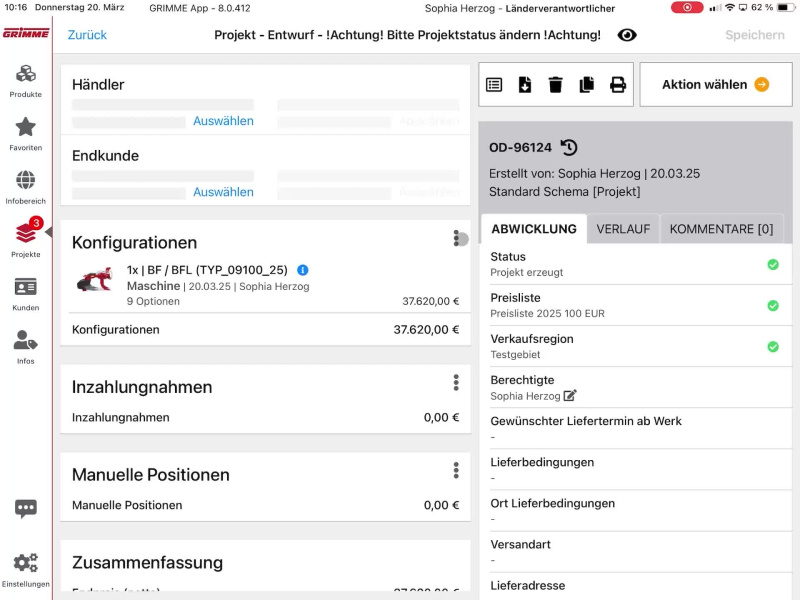Click the green check for Preisliste
The height and width of the screenshot is (600, 800).
[x=773, y=306]
